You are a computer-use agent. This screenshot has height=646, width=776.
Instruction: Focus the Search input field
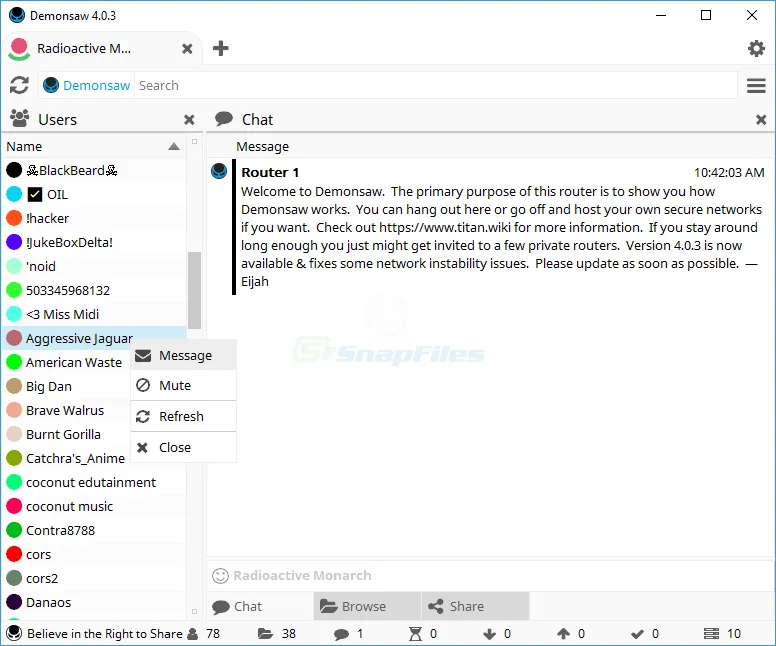click(436, 85)
